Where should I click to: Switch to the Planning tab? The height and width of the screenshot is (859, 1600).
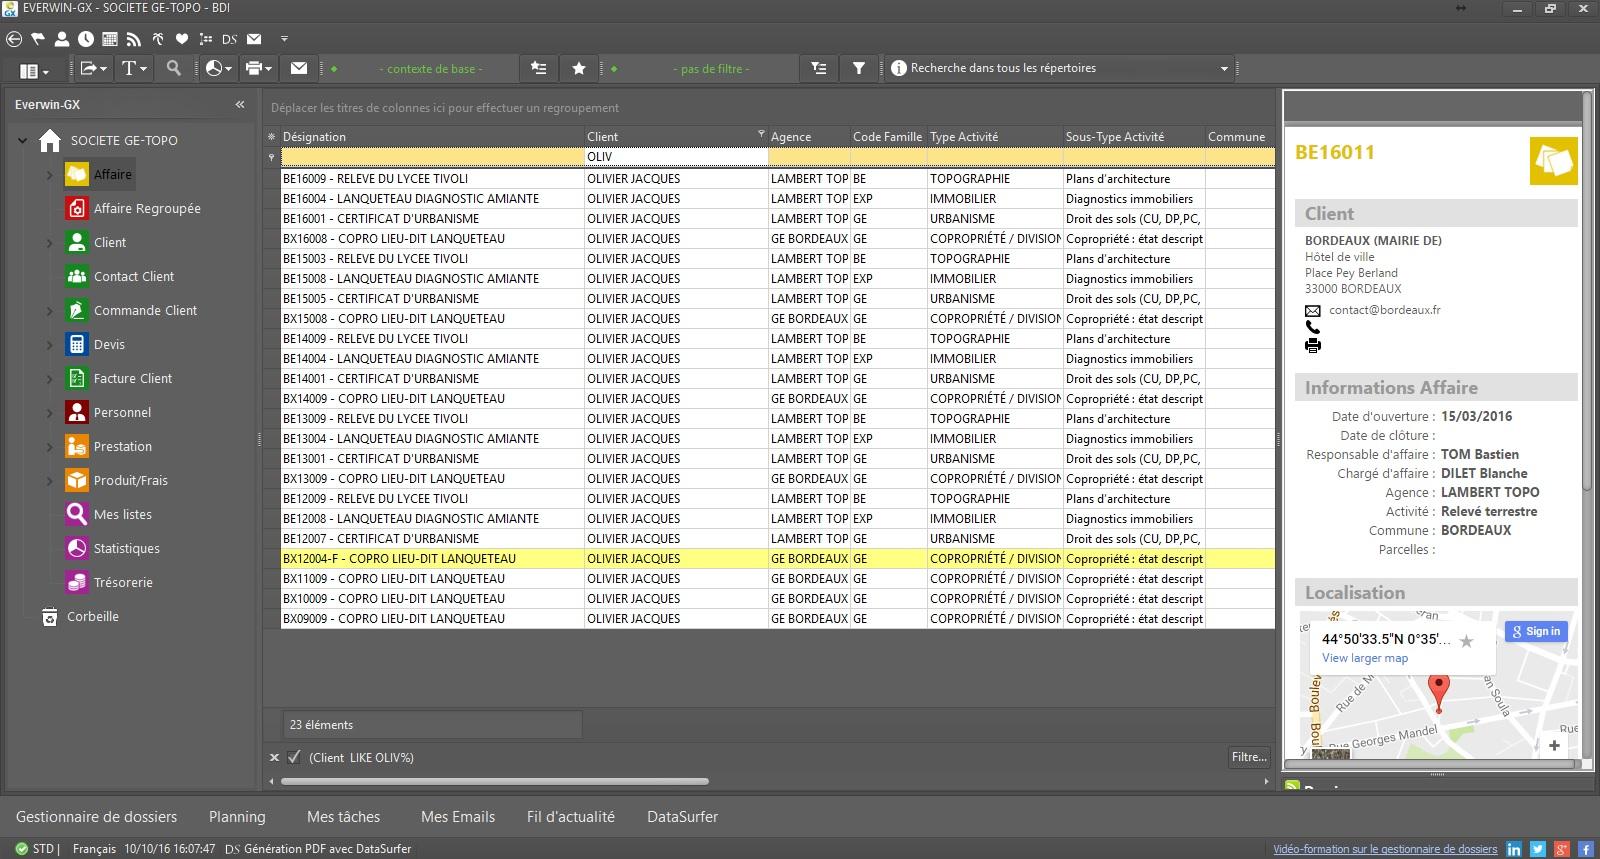[237, 817]
